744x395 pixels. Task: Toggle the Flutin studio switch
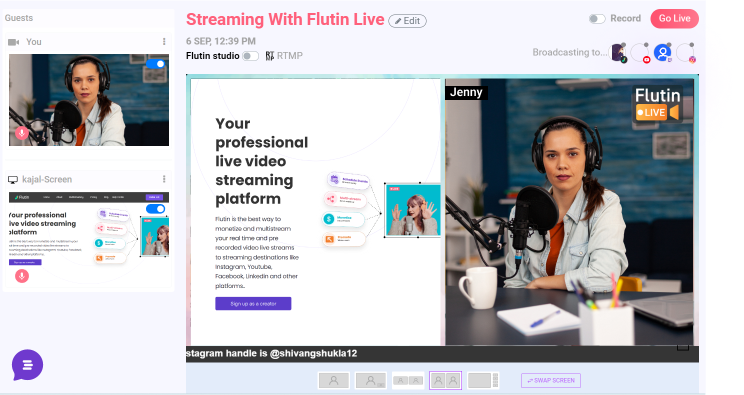point(250,56)
